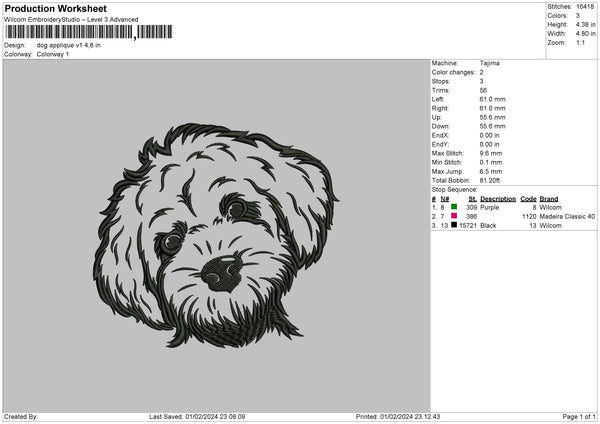Click the Stitches value '16418'
Screen dimensions: 600x424
585,7
